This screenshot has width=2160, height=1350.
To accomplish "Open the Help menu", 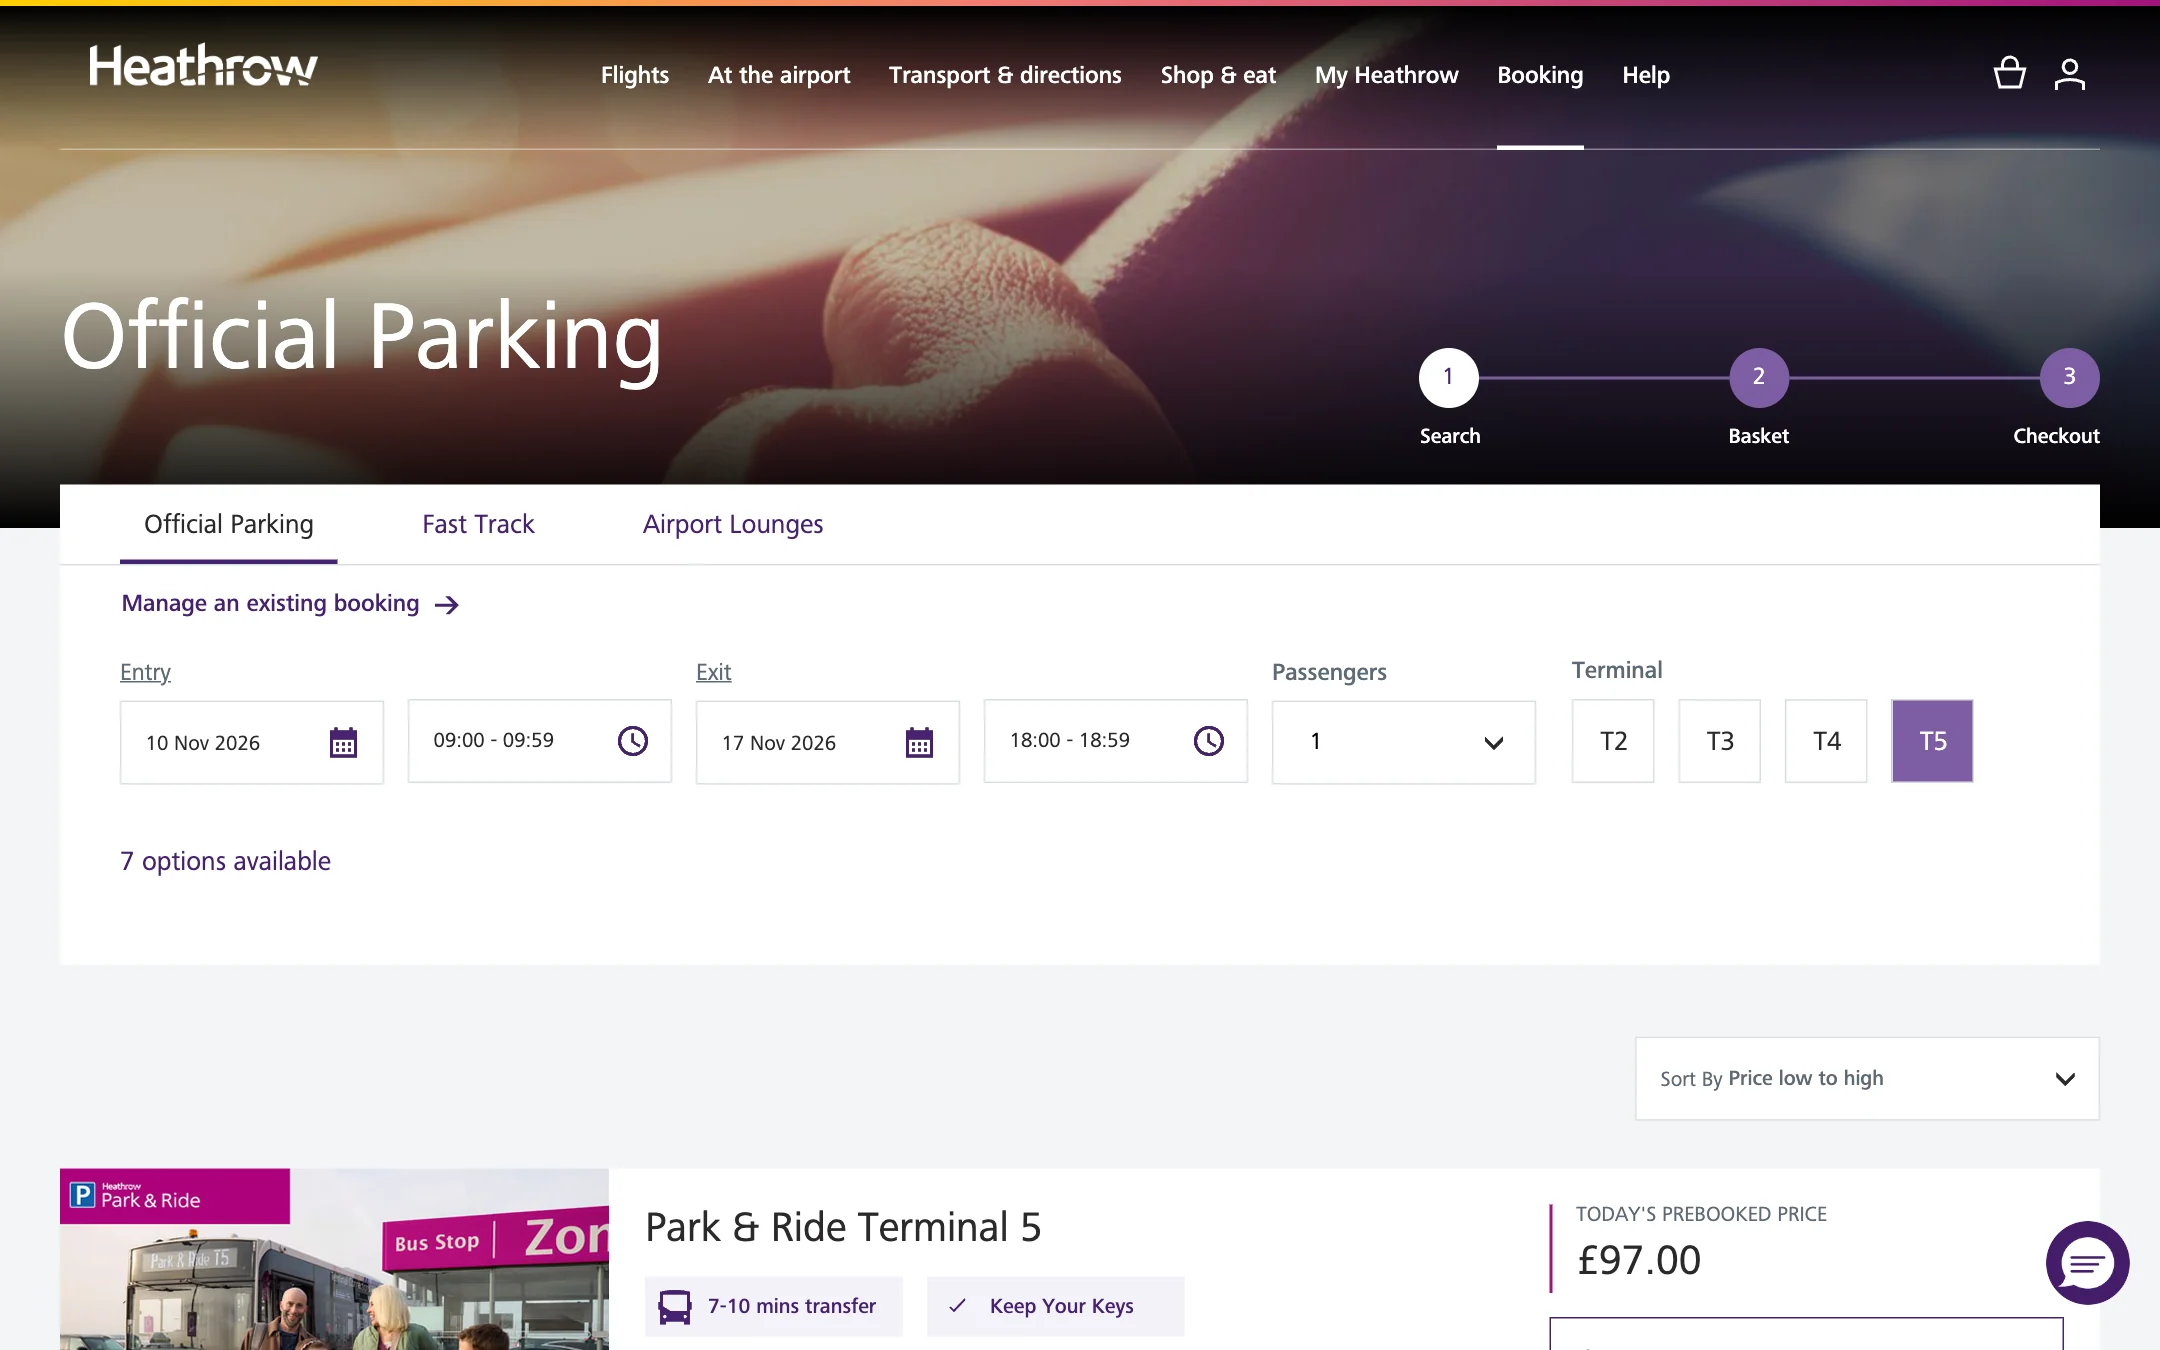I will click(x=1646, y=75).
